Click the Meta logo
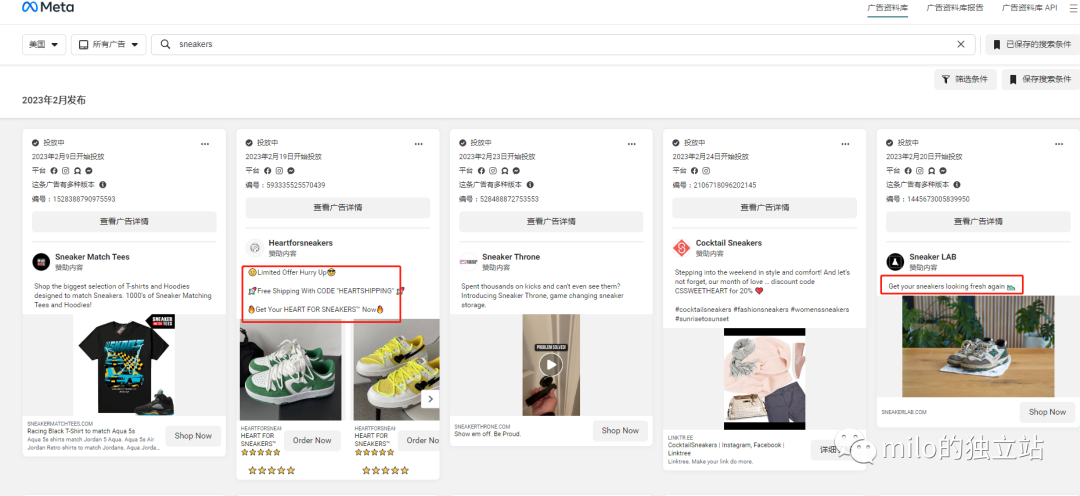Image resolution: width=1080 pixels, height=496 pixels. tap(48, 8)
